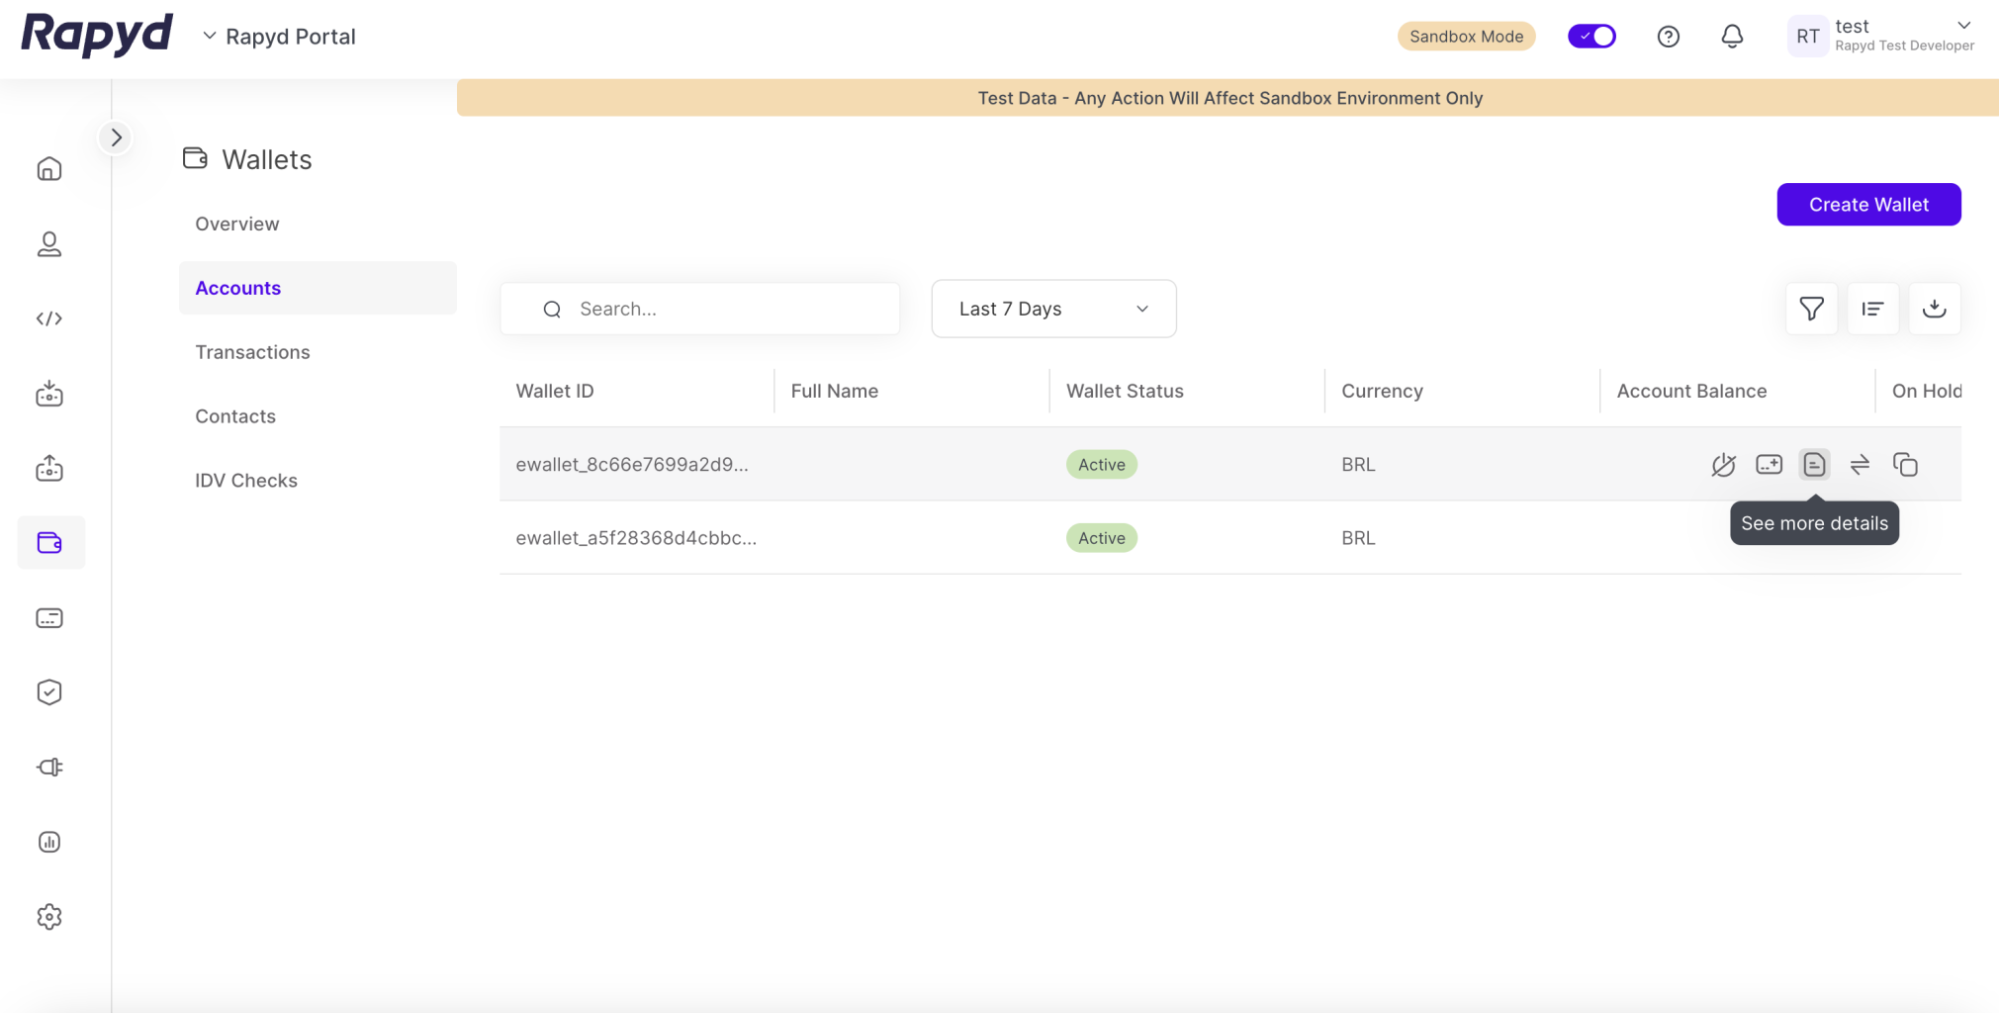
Task: Select the wallet icon in sidebar
Action: tap(50, 543)
